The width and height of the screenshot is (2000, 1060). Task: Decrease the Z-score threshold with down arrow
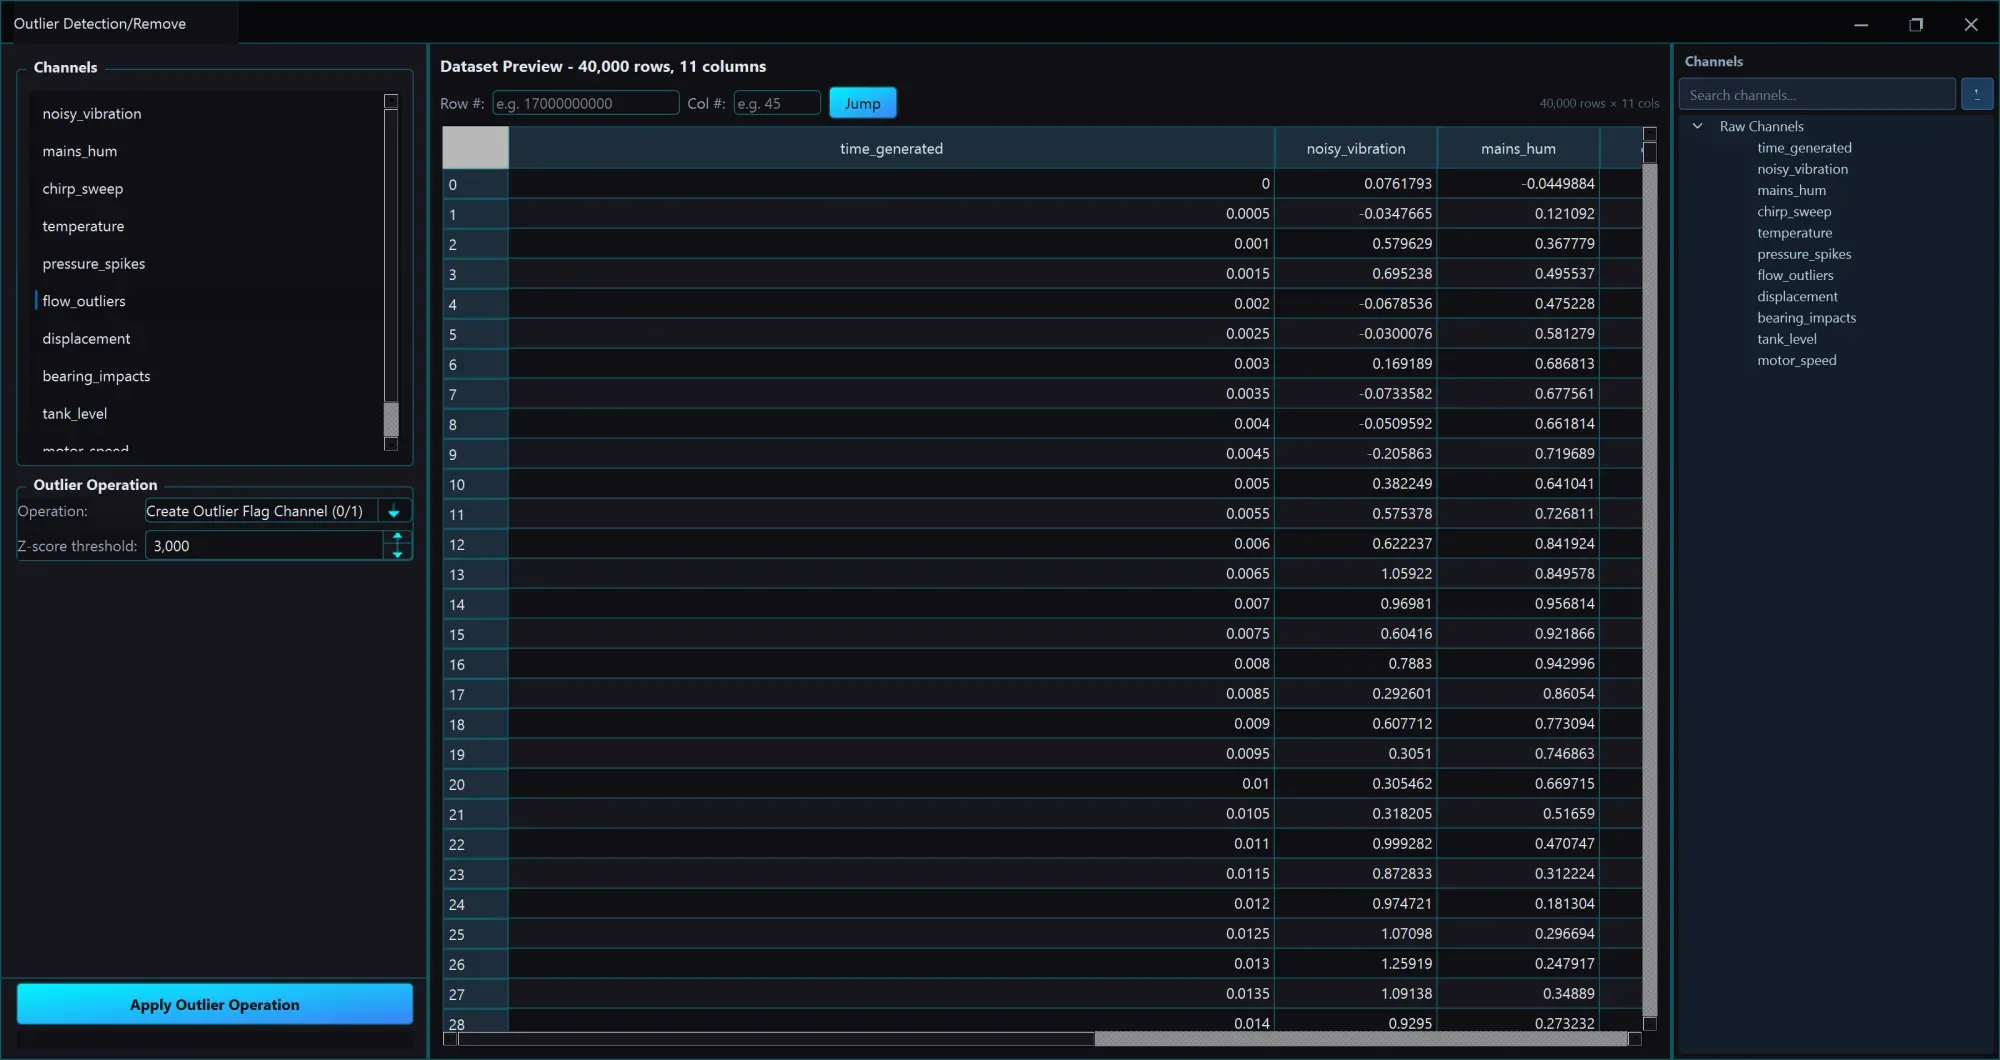[397, 553]
